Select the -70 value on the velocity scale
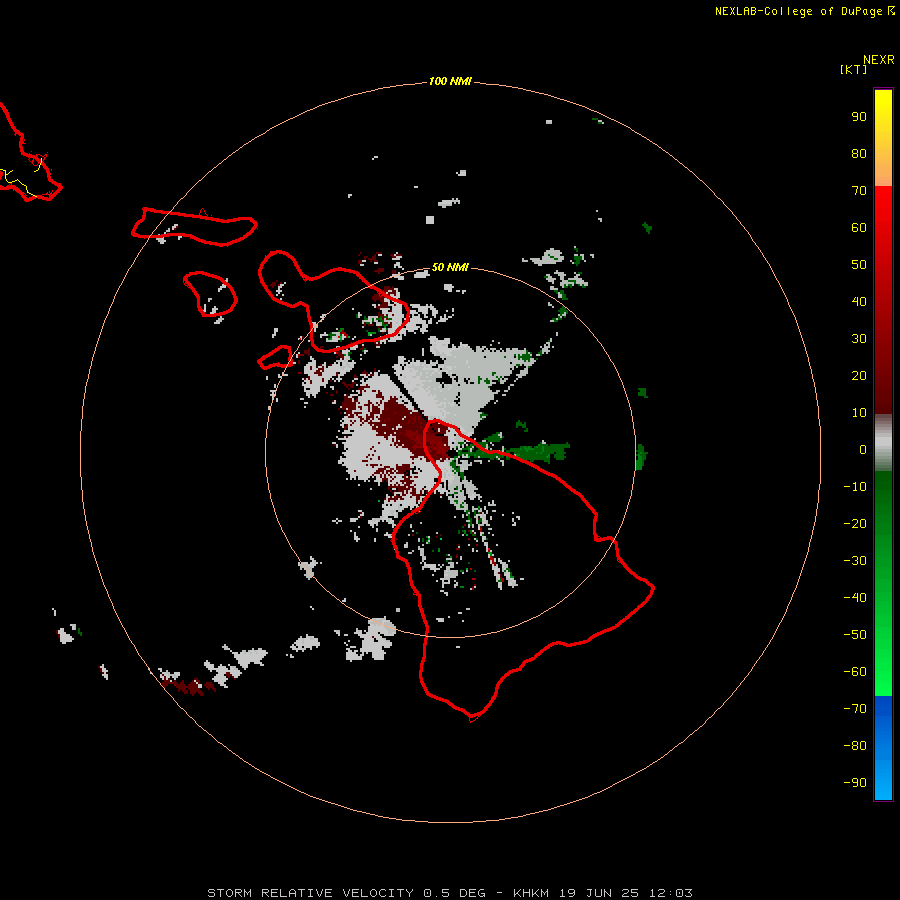 coord(855,709)
